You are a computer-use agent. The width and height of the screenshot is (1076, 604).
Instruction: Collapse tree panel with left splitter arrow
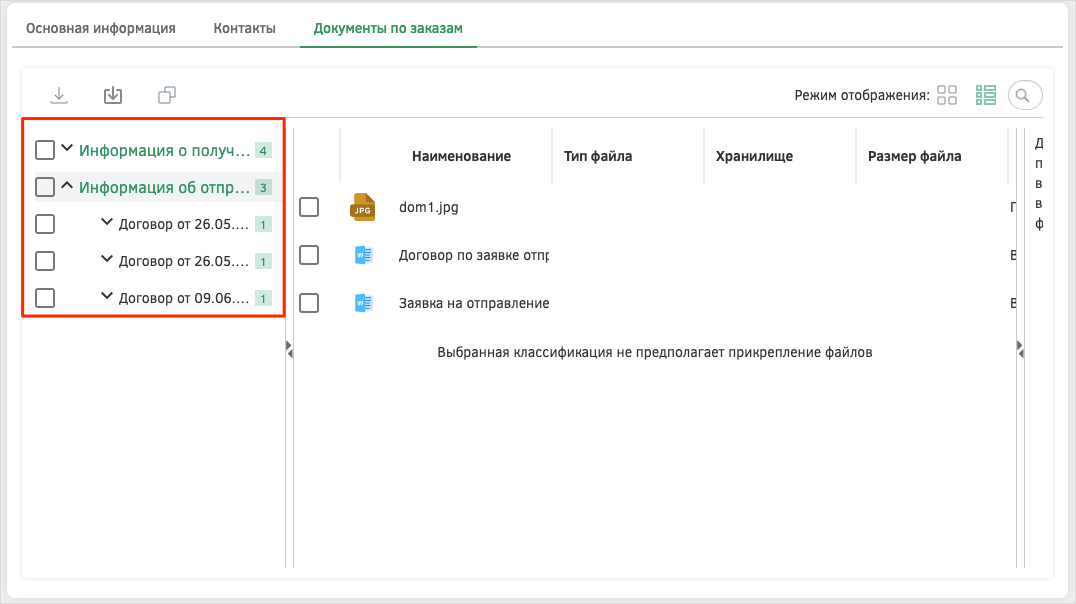(x=290, y=349)
